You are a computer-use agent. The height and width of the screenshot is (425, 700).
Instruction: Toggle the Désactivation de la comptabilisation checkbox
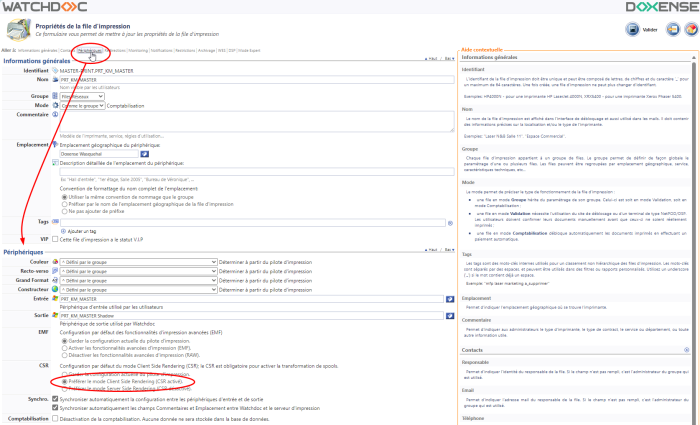[x=54, y=417]
